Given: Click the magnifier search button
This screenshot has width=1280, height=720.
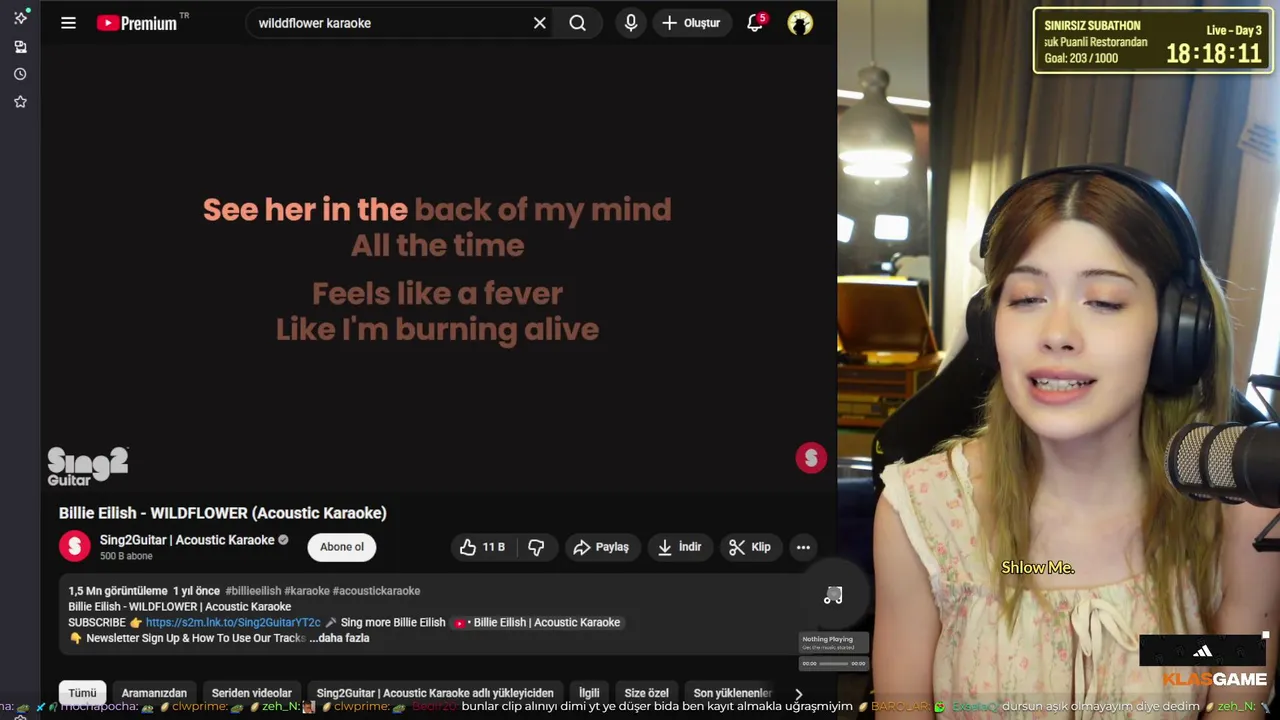Looking at the screenshot, I should coord(578,23).
